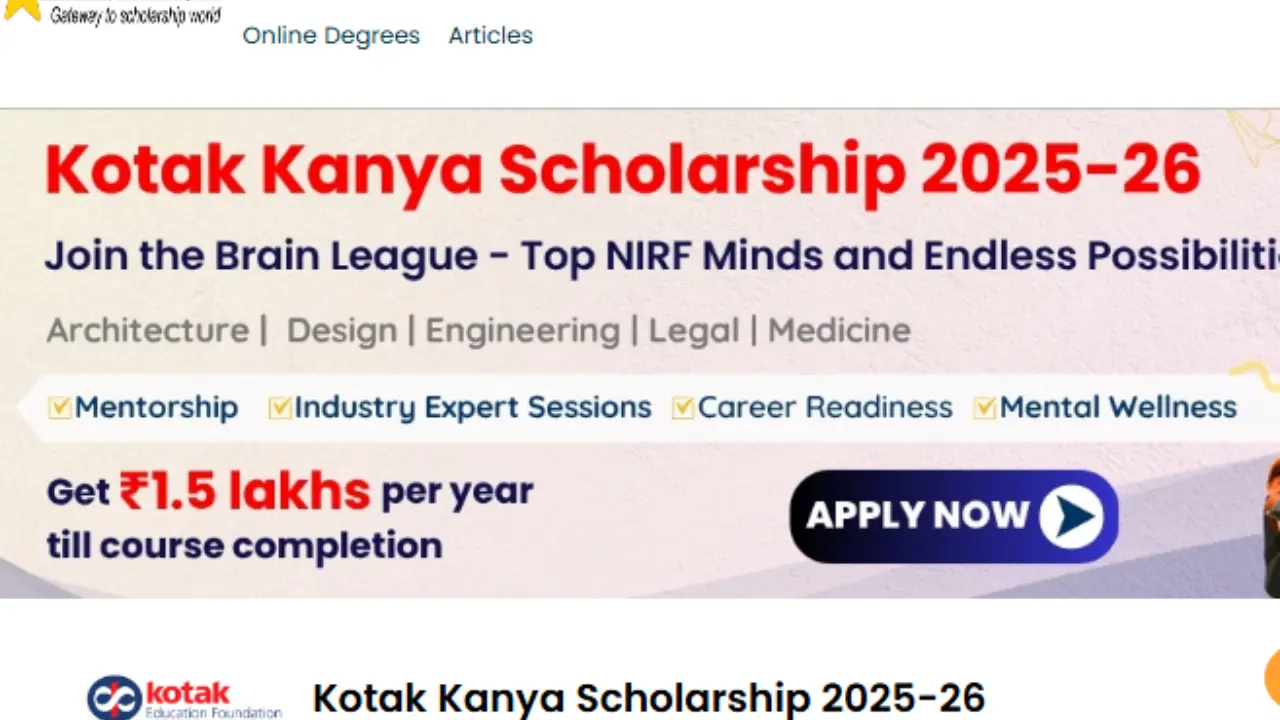The height and width of the screenshot is (720, 1280).
Task: Select the Mental Wellness feature badge
Action: tap(1105, 407)
